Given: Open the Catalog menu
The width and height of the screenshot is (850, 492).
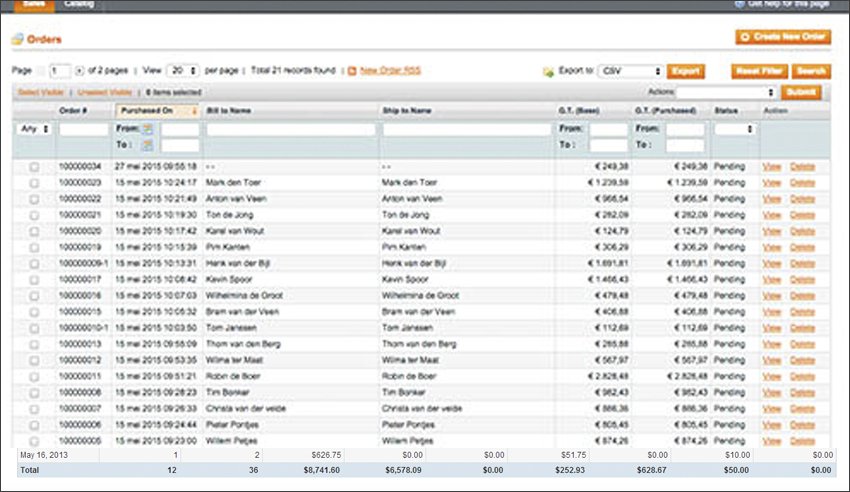Looking at the screenshot, I should (x=79, y=4).
